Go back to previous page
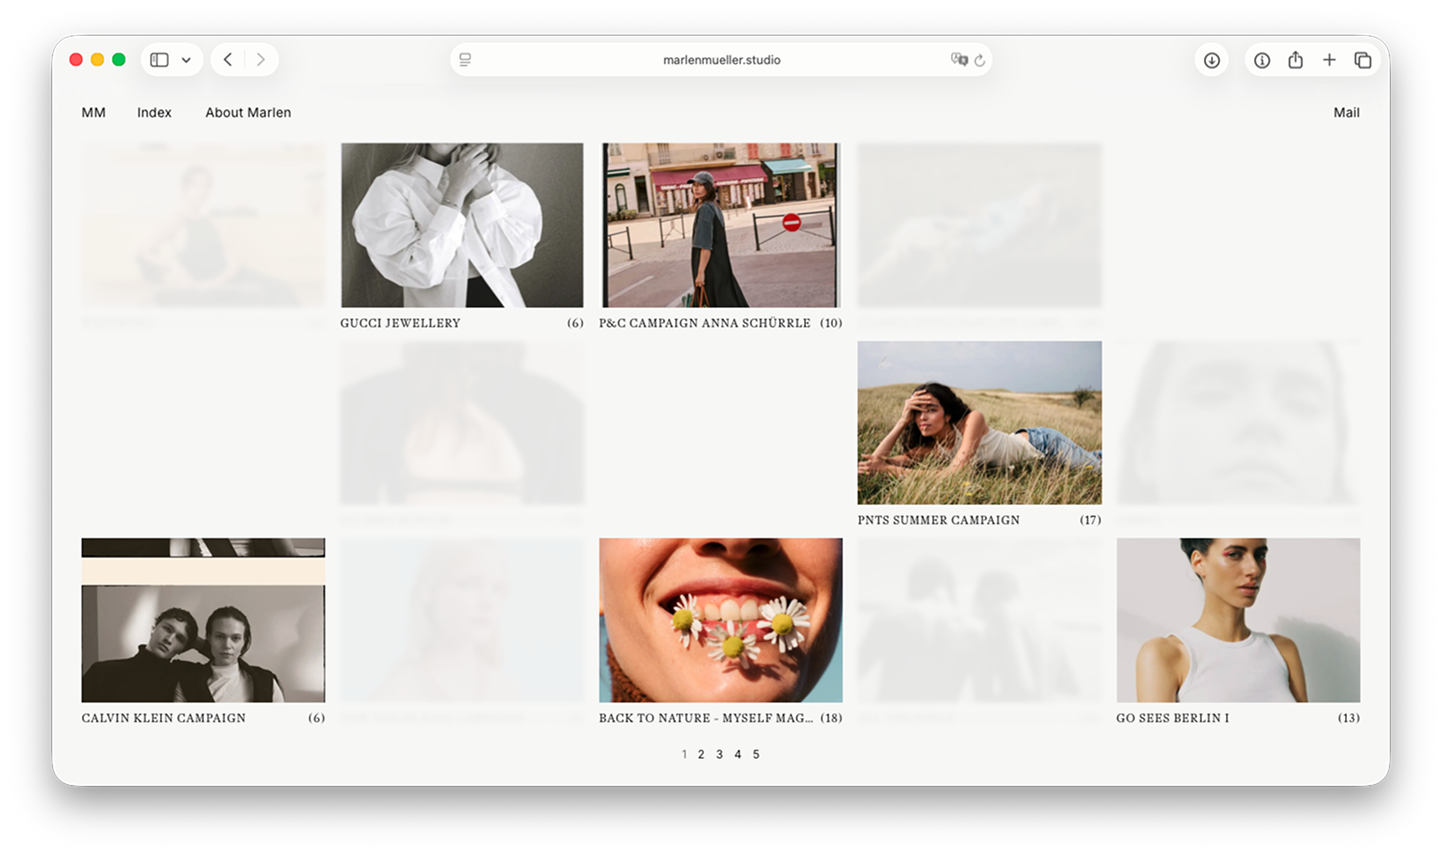 point(228,60)
